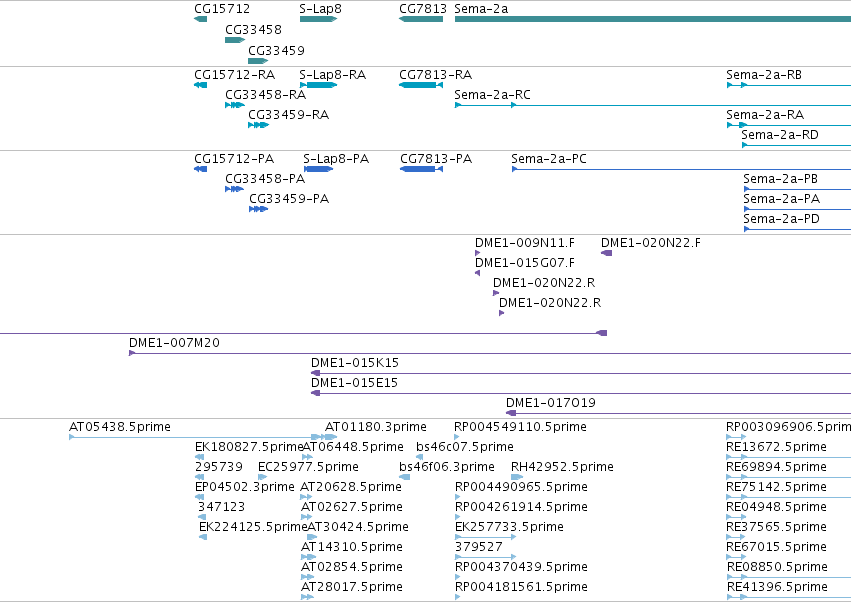851x602 pixels.
Task: Click the CG33459 gene label
Action: click(x=276, y=50)
